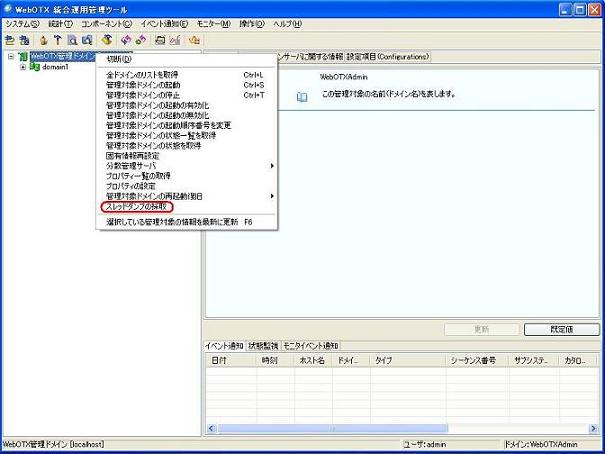Click the event table scroll-left arrow
The image size is (605, 454).
point(211,428)
